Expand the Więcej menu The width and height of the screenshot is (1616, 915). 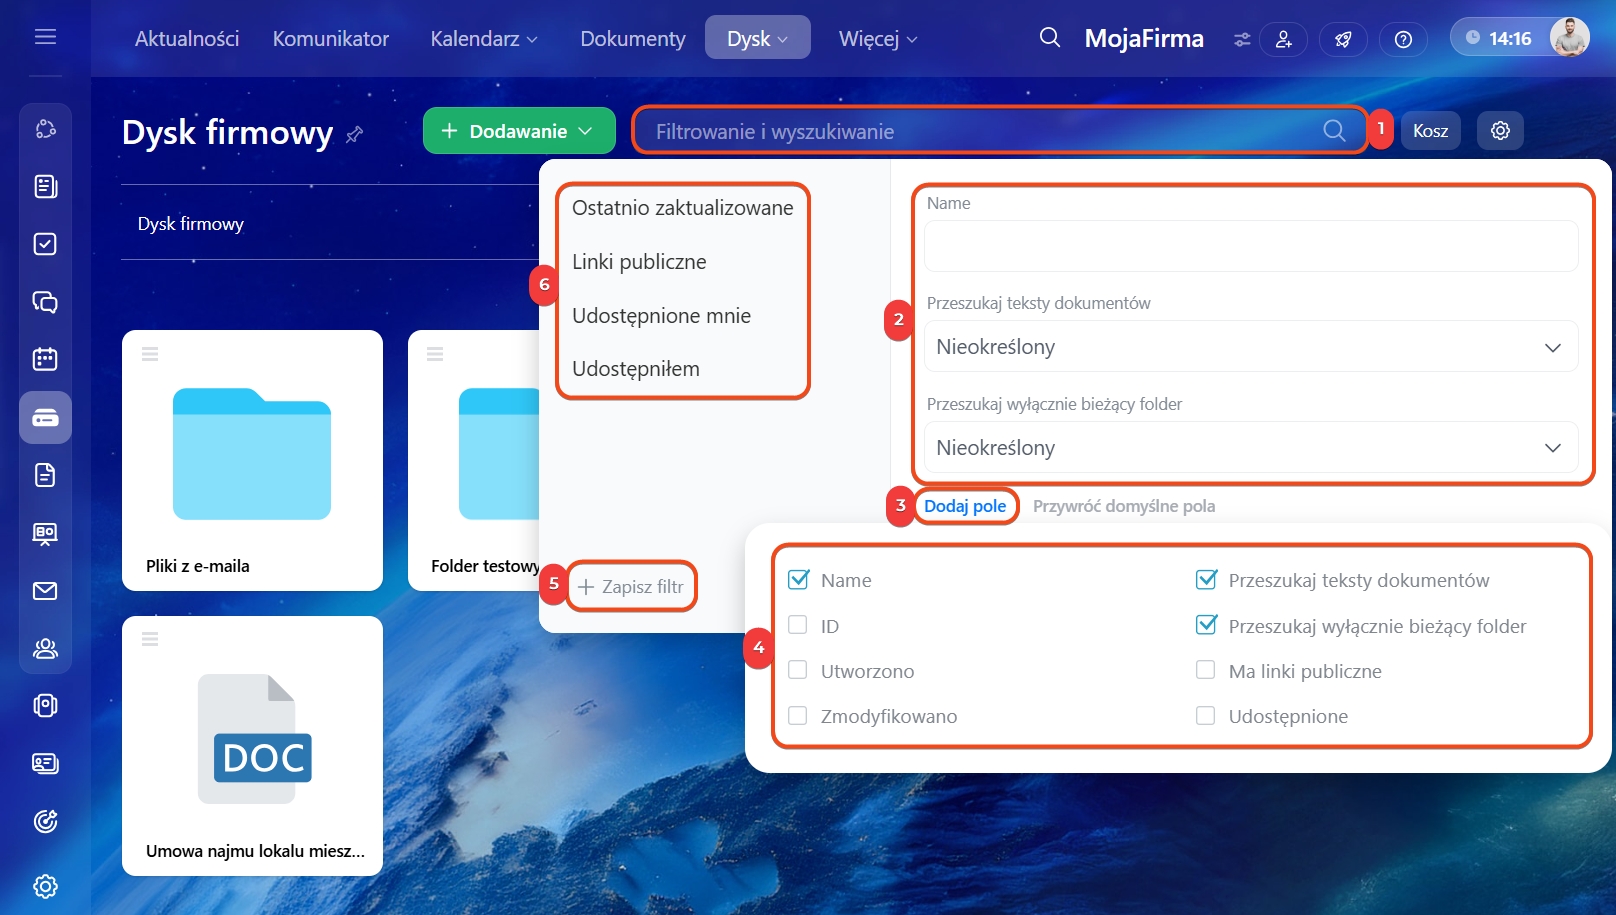tap(878, 39)
